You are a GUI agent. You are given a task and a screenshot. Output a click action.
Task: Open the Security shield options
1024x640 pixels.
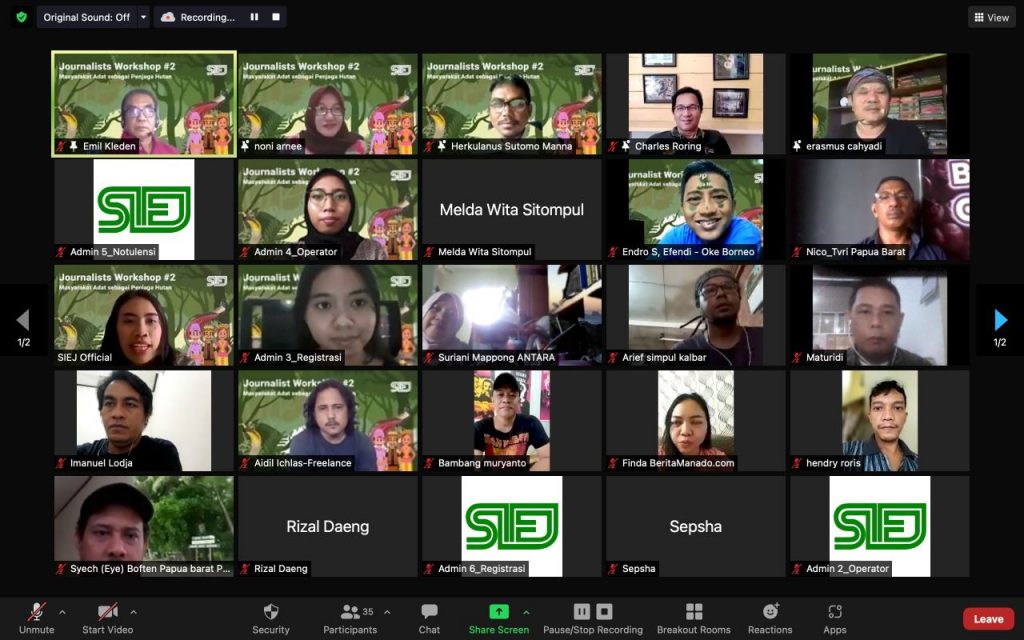pos(270,618)
